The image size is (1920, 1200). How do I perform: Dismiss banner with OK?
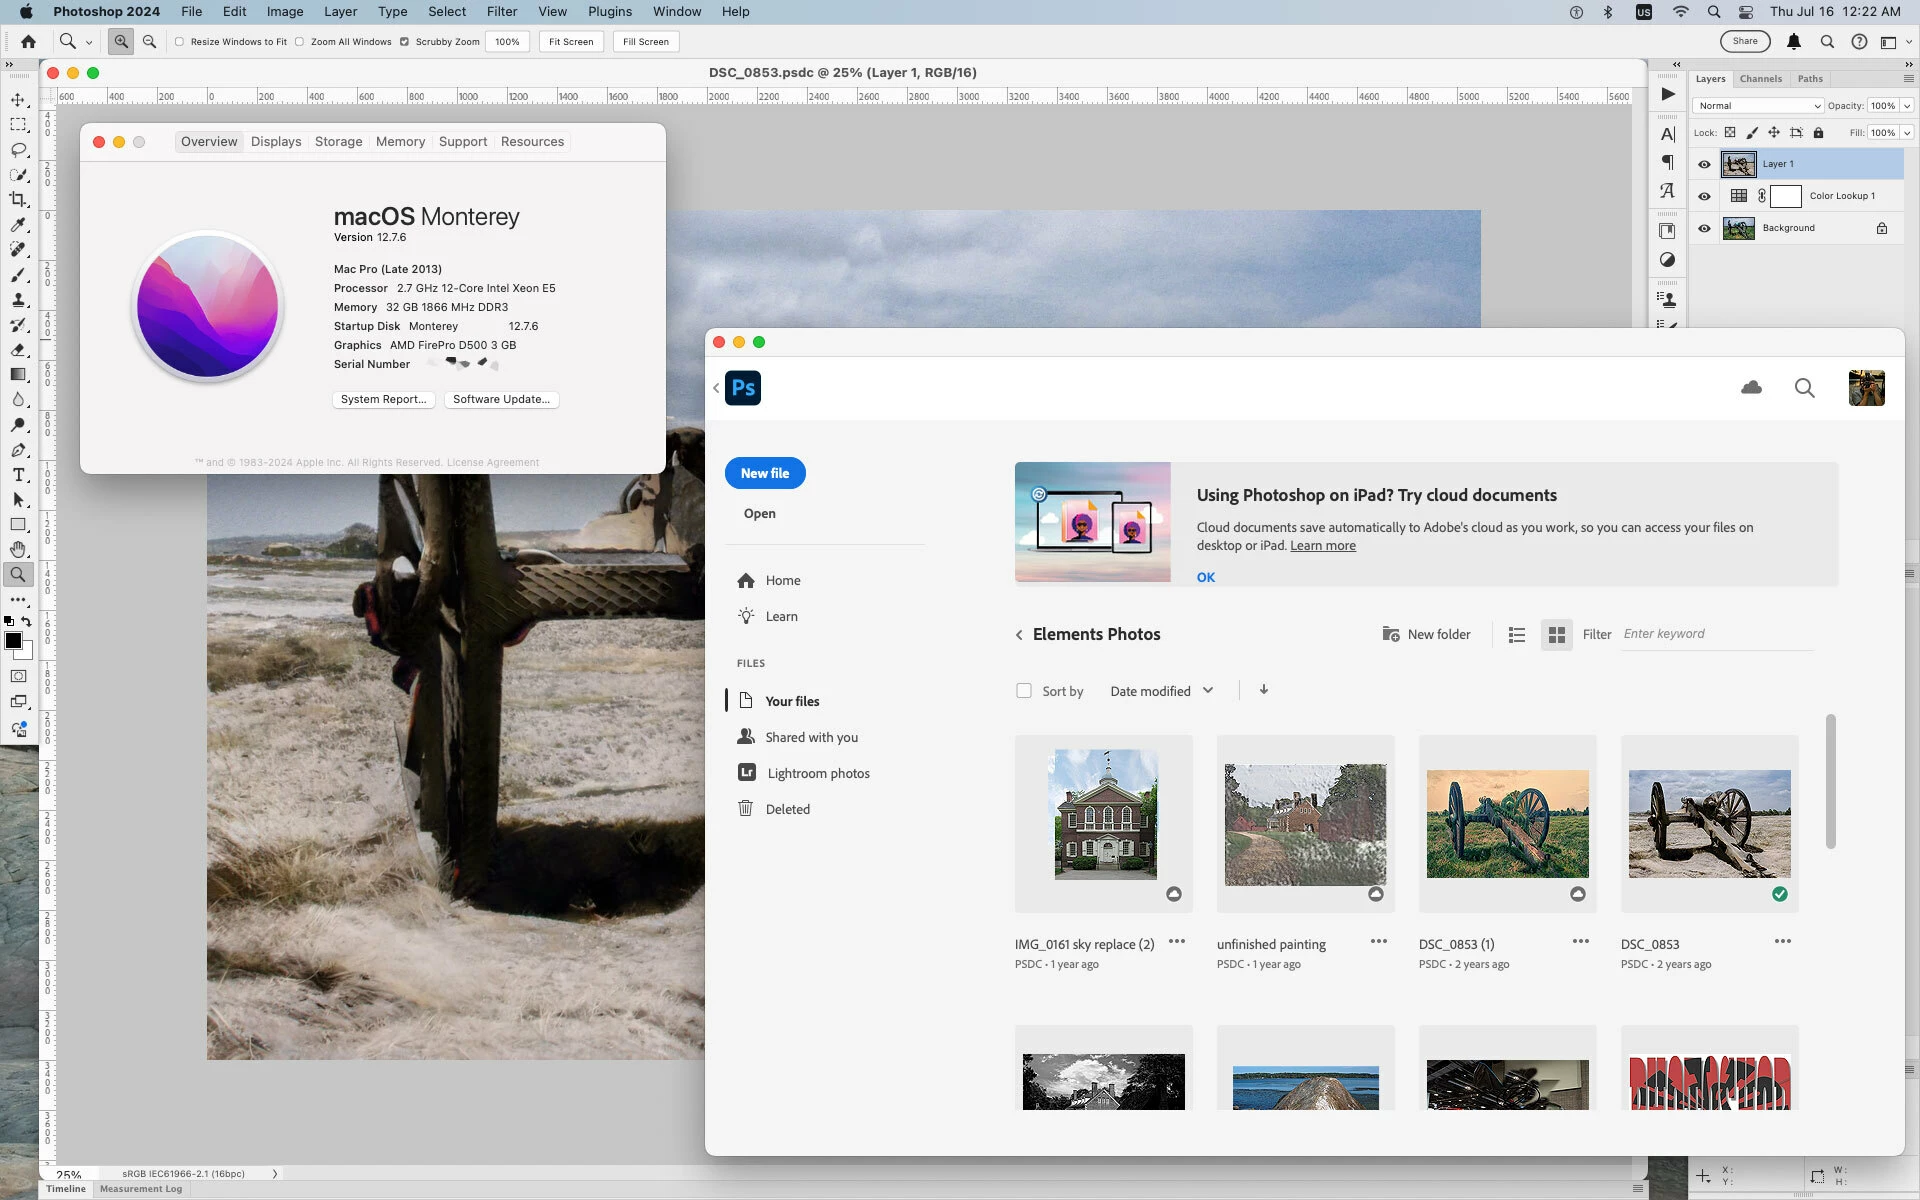1206,578
